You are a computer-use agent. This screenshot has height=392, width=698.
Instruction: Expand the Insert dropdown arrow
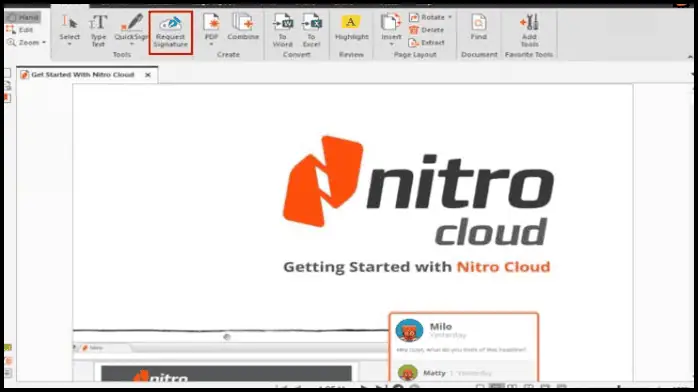pos(391,44)
